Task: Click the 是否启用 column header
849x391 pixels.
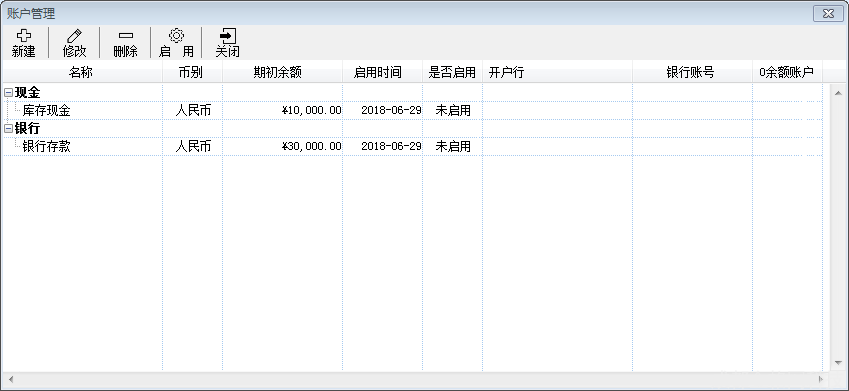Action: (x=453, y=72)
